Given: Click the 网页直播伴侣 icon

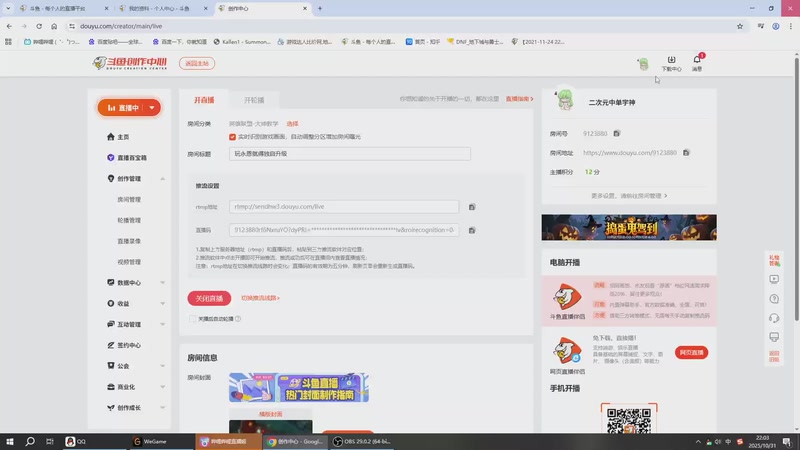Looking at the screenshot, I should pyautogui.click(x=567, y=351).
